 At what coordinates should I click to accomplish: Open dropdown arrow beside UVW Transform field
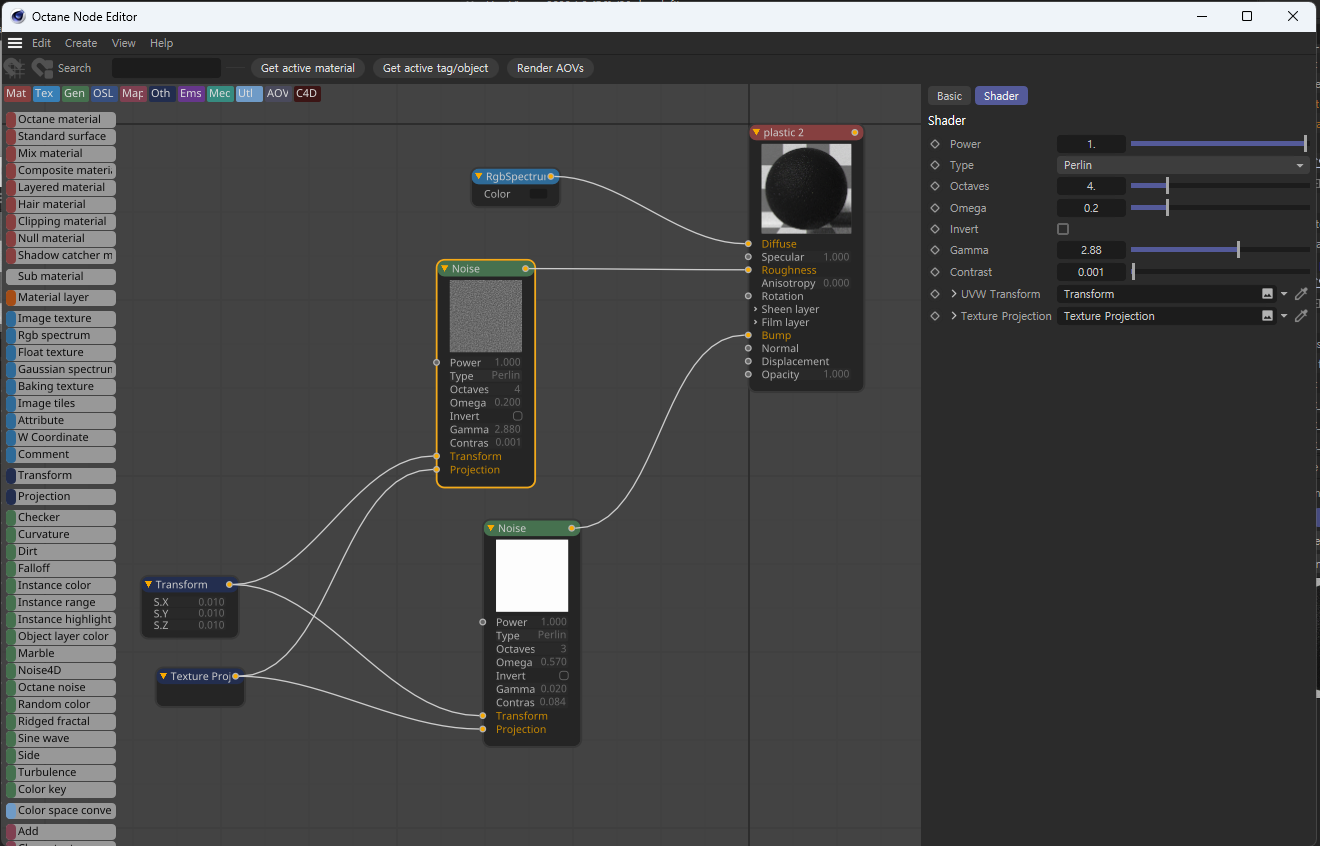coord(1284,294)
